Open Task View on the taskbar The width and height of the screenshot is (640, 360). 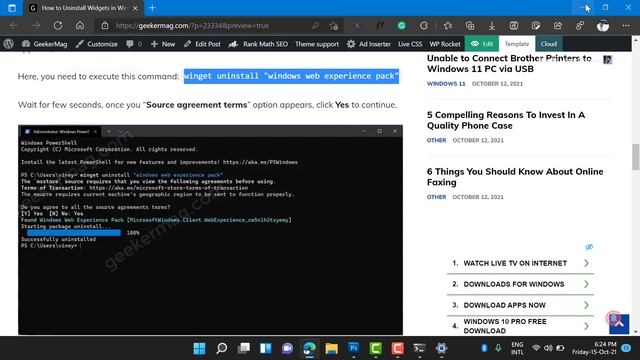click(244, 348)
